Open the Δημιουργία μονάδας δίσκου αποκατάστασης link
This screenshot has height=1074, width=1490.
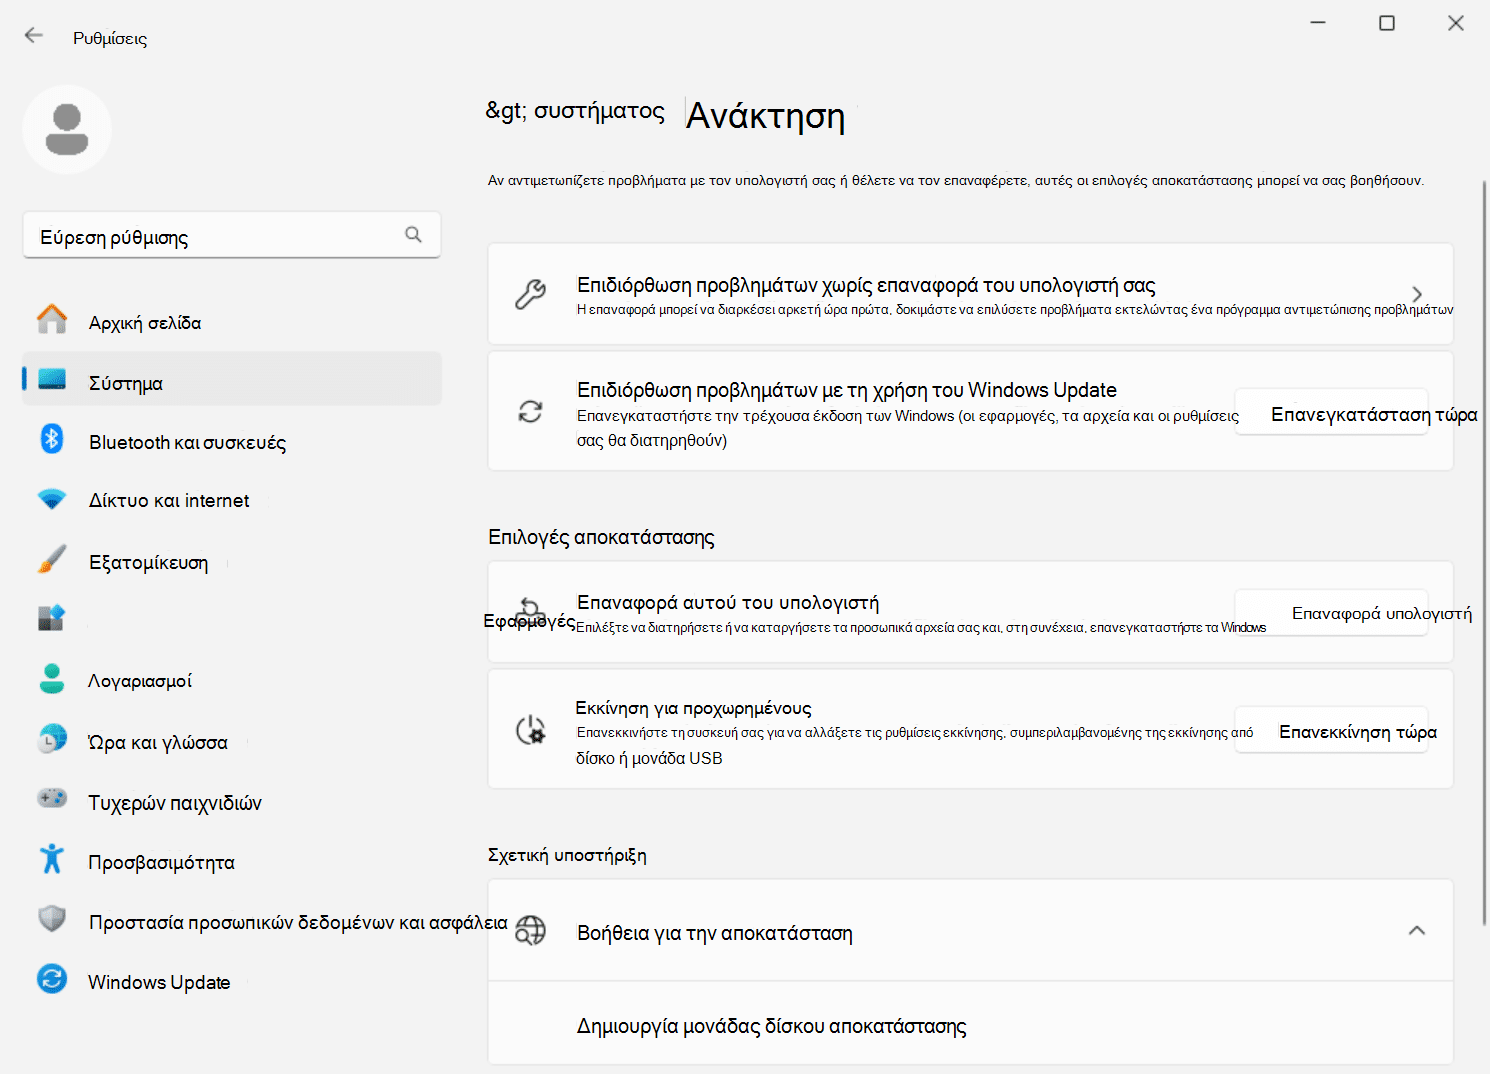771,1027
